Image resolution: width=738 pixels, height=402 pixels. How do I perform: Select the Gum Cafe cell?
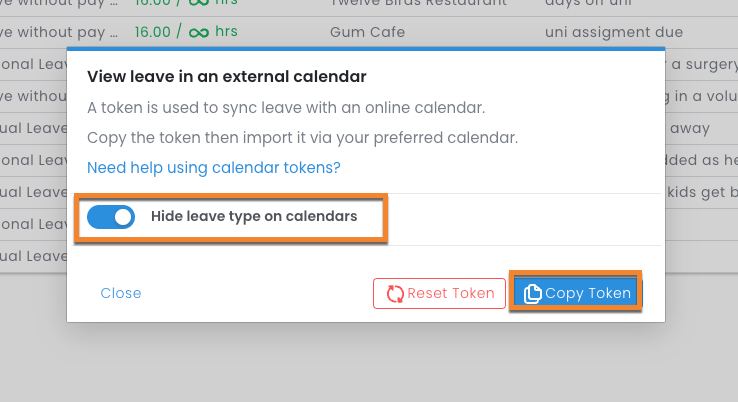coord(367,32)
